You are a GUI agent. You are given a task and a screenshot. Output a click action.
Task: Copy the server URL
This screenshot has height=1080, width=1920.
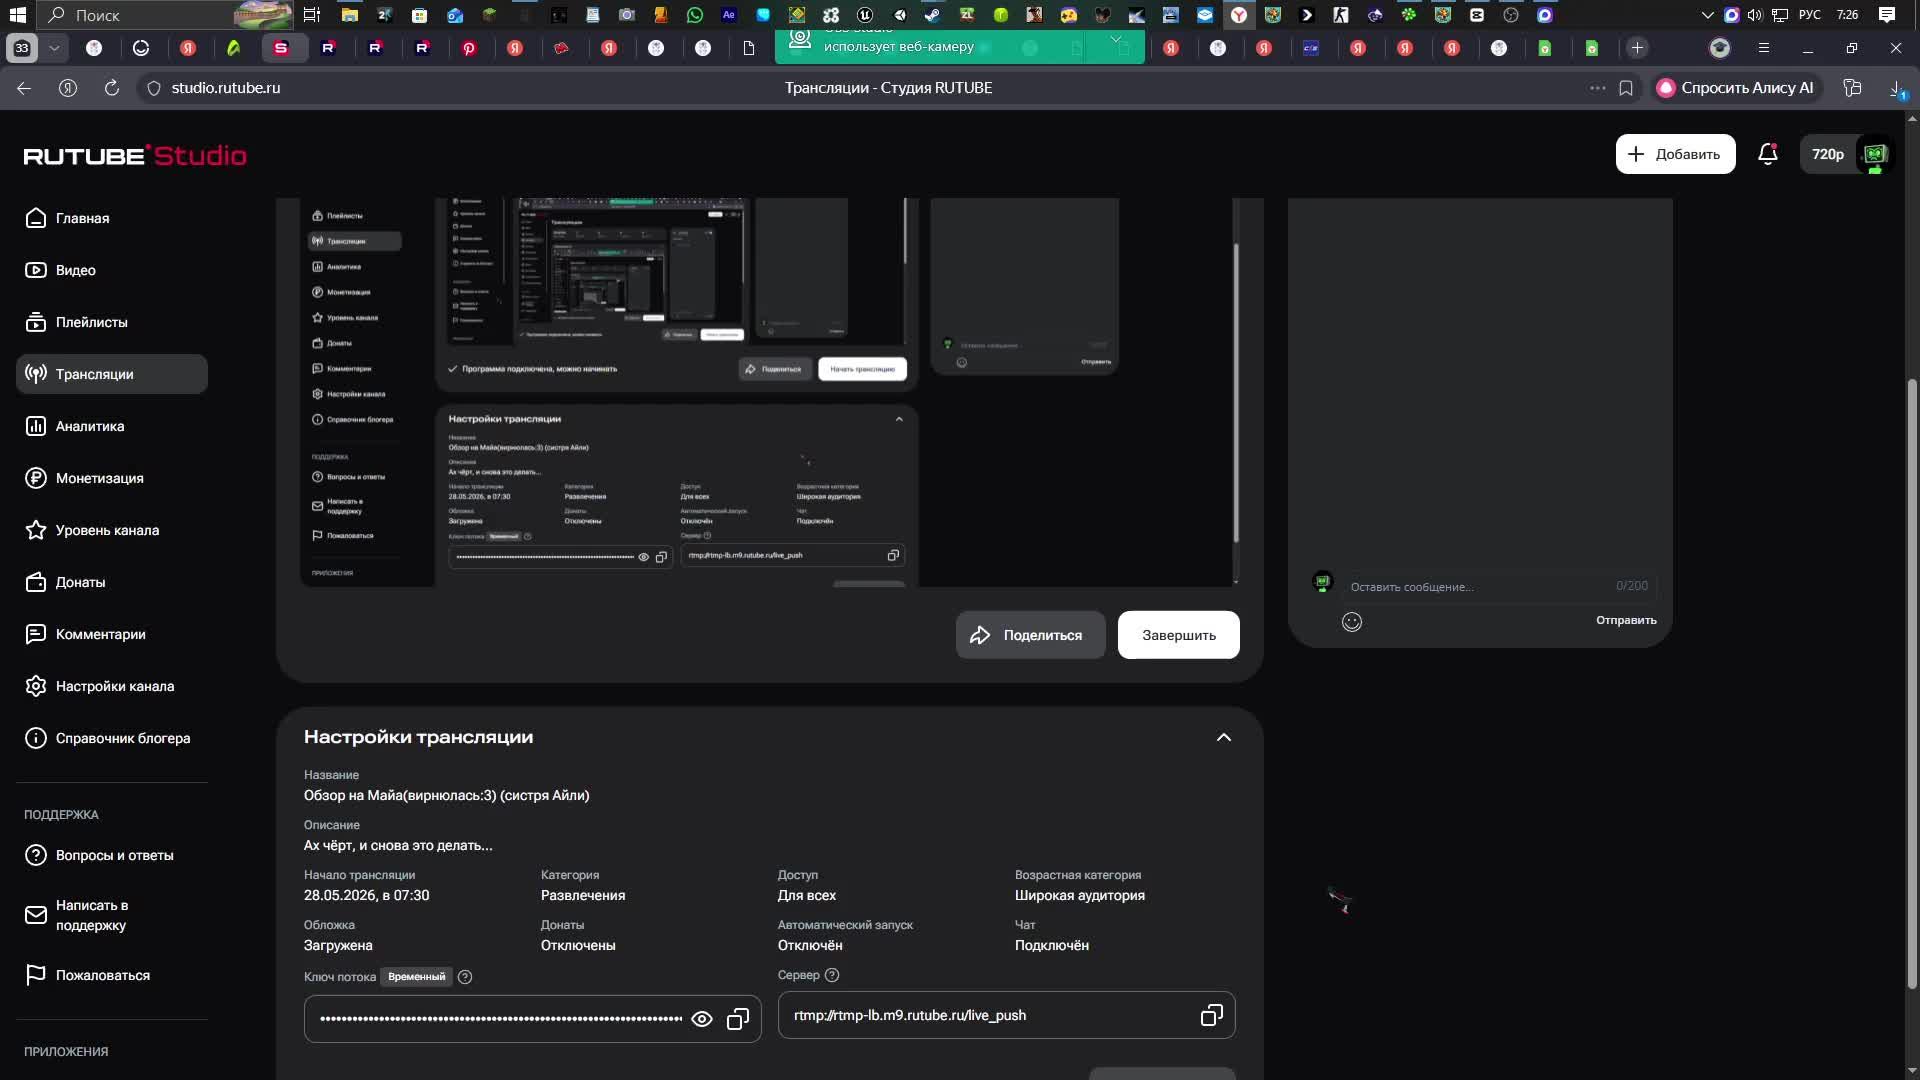click(1211, 1015)
